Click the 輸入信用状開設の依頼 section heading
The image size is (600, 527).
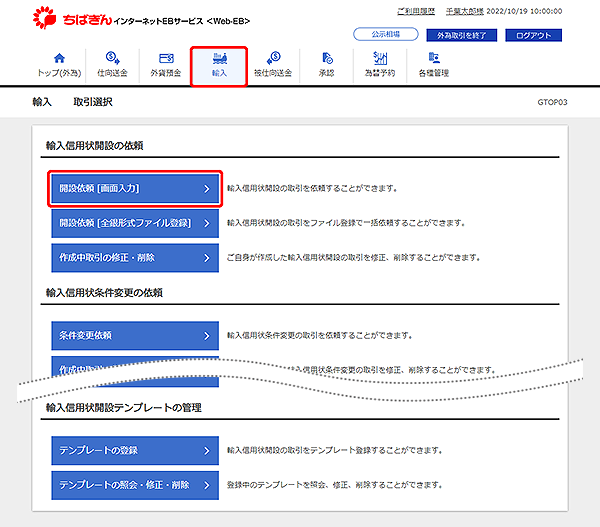tap(95, 145)
